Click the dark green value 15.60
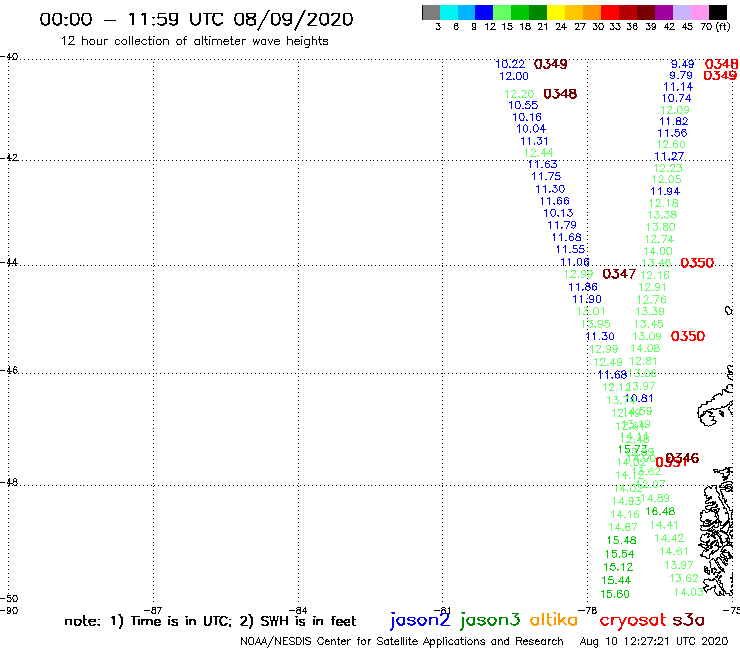Image resolution: width=740 pixels, height=650 pixels. tap(615, 594)
